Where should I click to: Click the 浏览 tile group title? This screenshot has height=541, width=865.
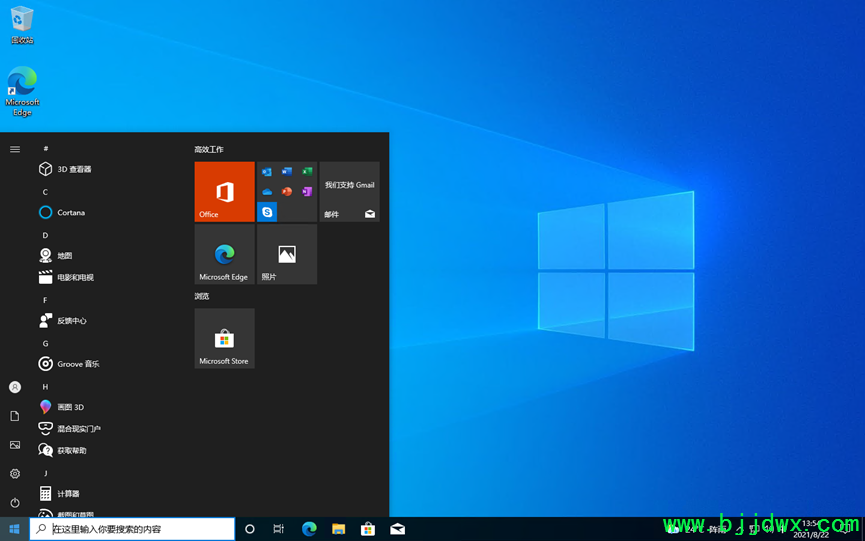[x=202, y=296]
